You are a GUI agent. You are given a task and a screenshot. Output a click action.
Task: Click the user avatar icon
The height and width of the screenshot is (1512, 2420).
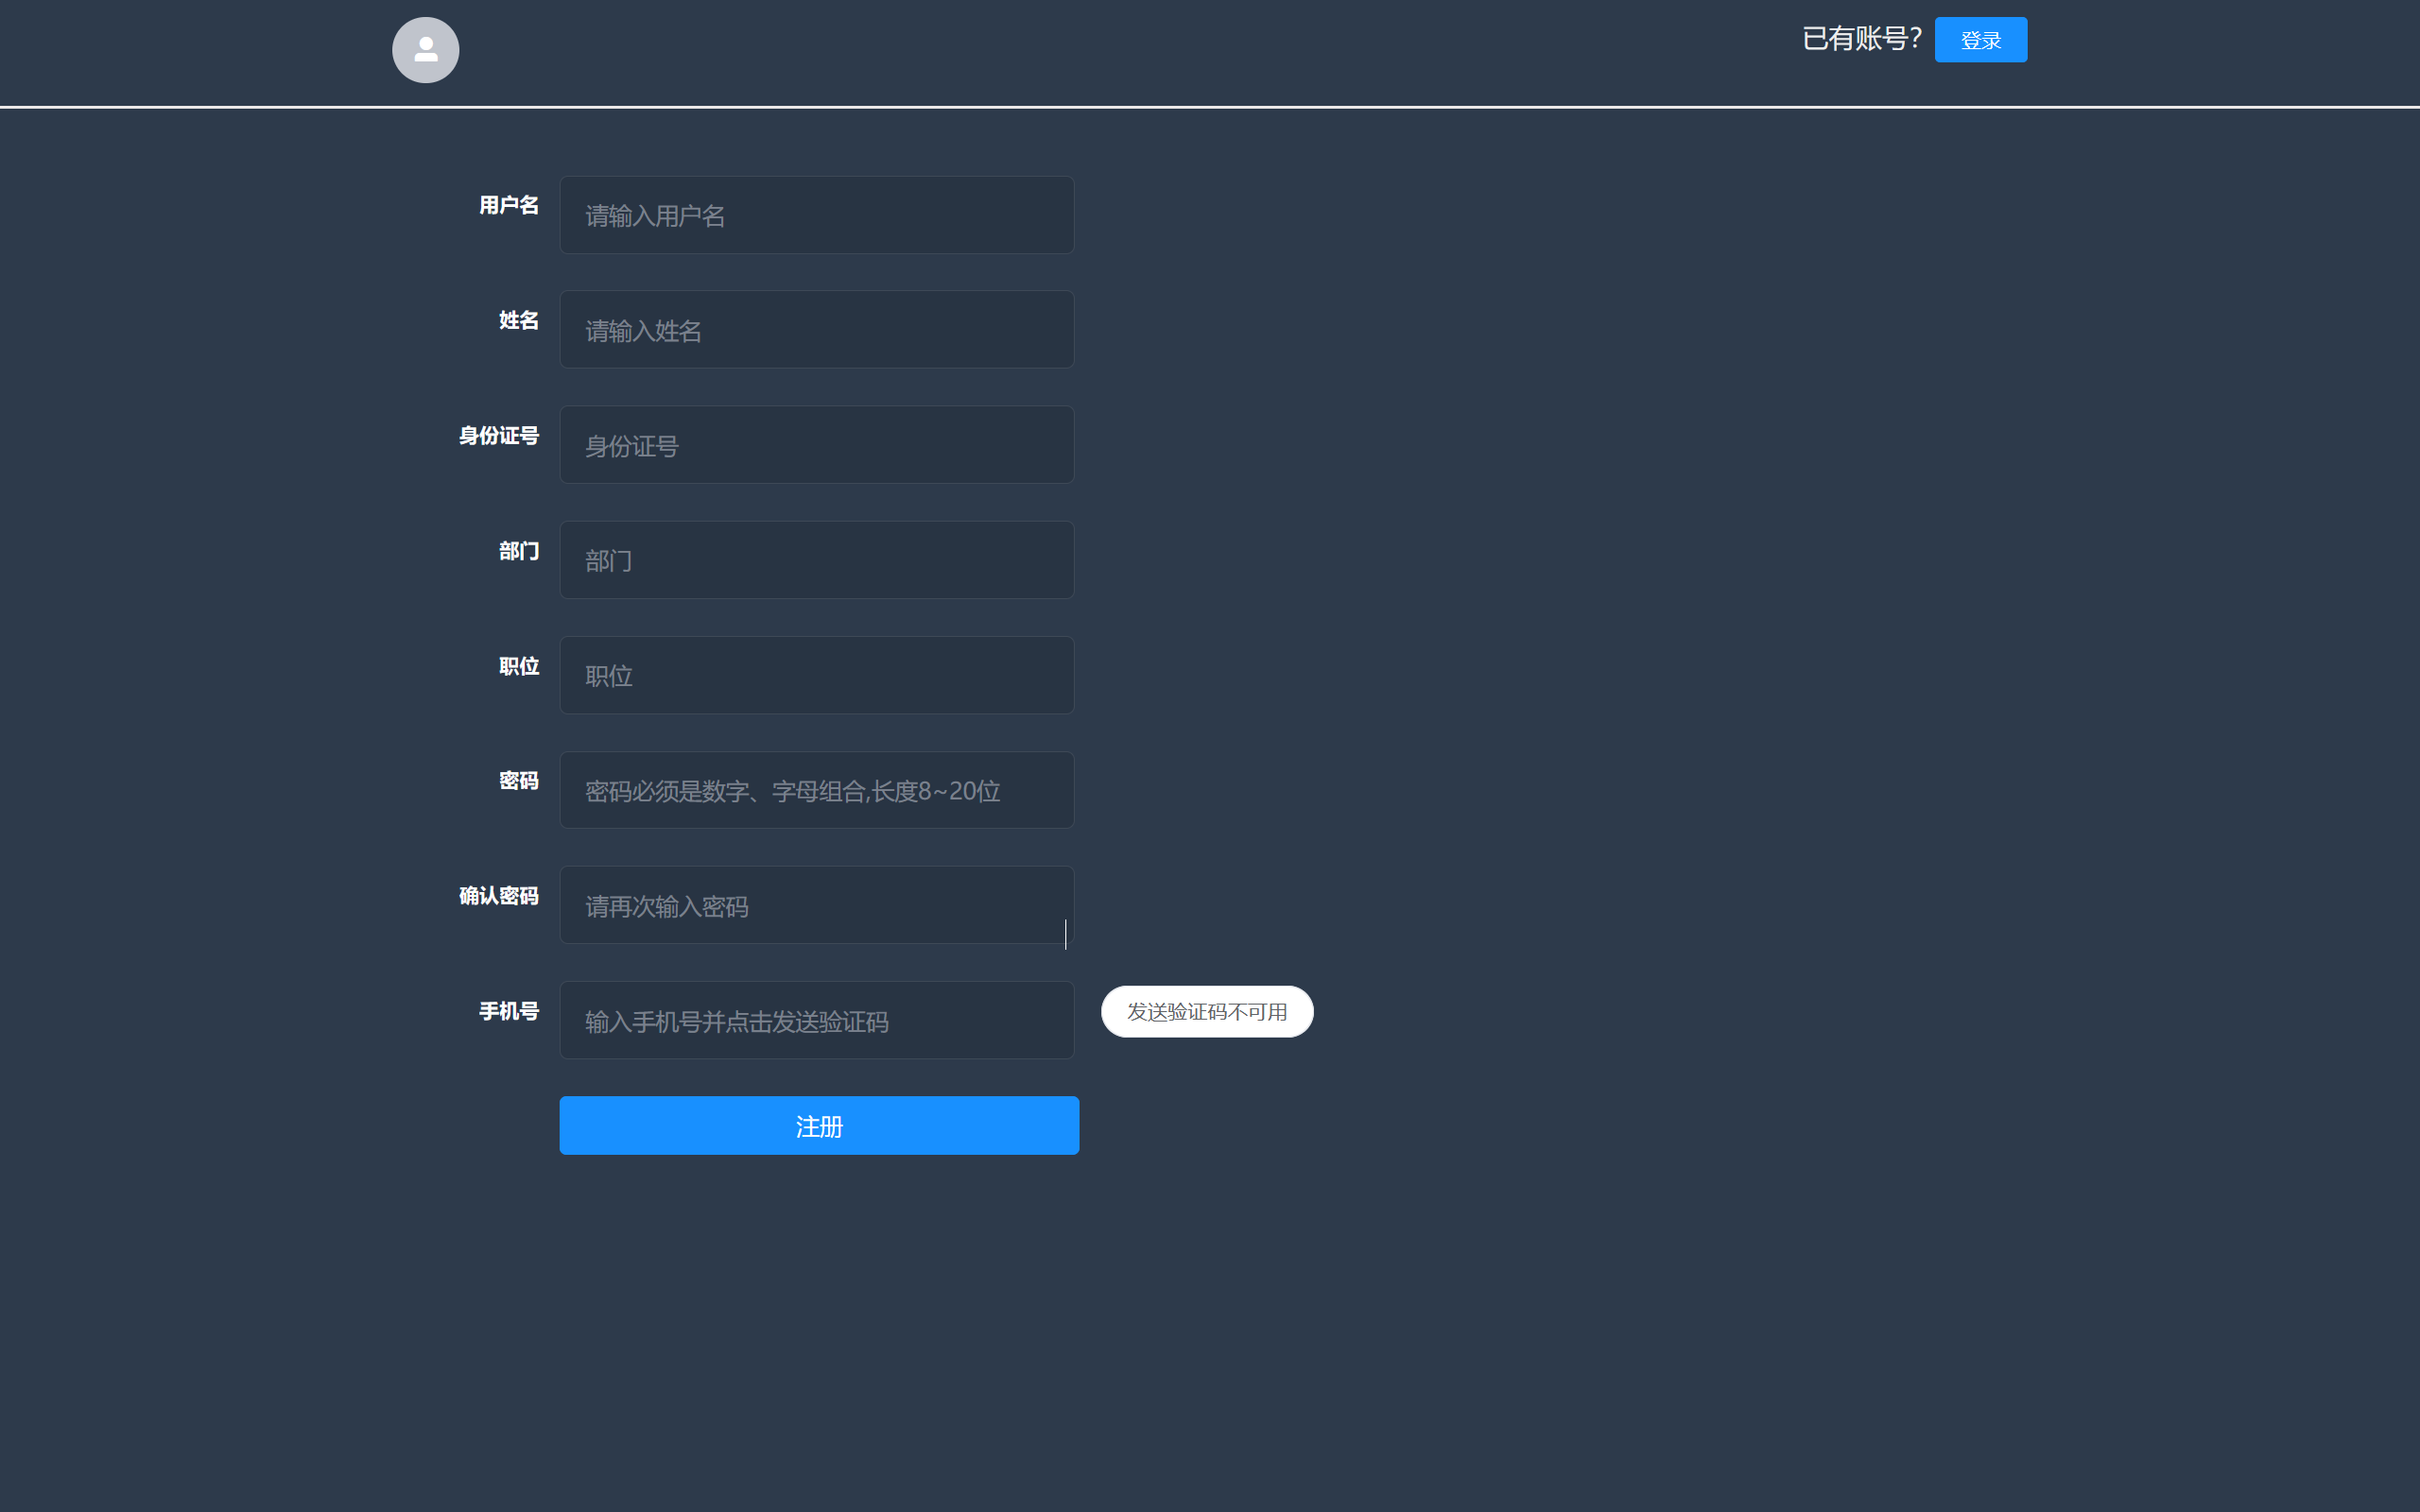tap(425, 50)
